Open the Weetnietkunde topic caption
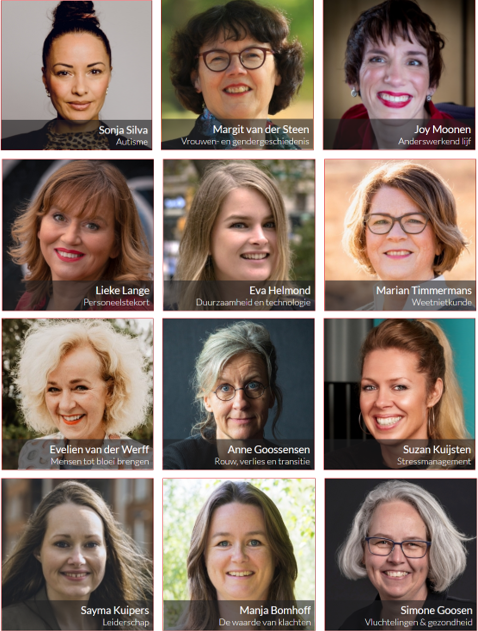 (x=441, y=302)
